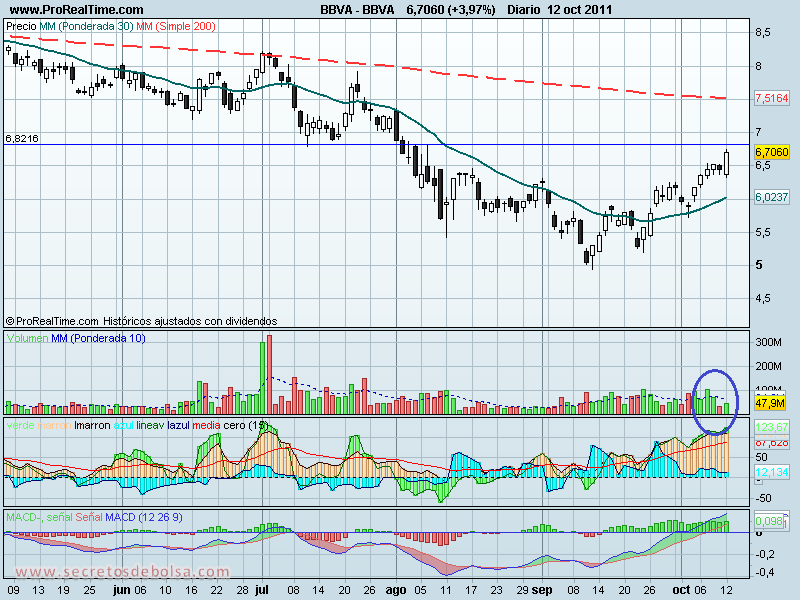Select the 5,5 price axis label
This screenshot has height=600, width=800.
pyautogui.click(x=763, y=232)
